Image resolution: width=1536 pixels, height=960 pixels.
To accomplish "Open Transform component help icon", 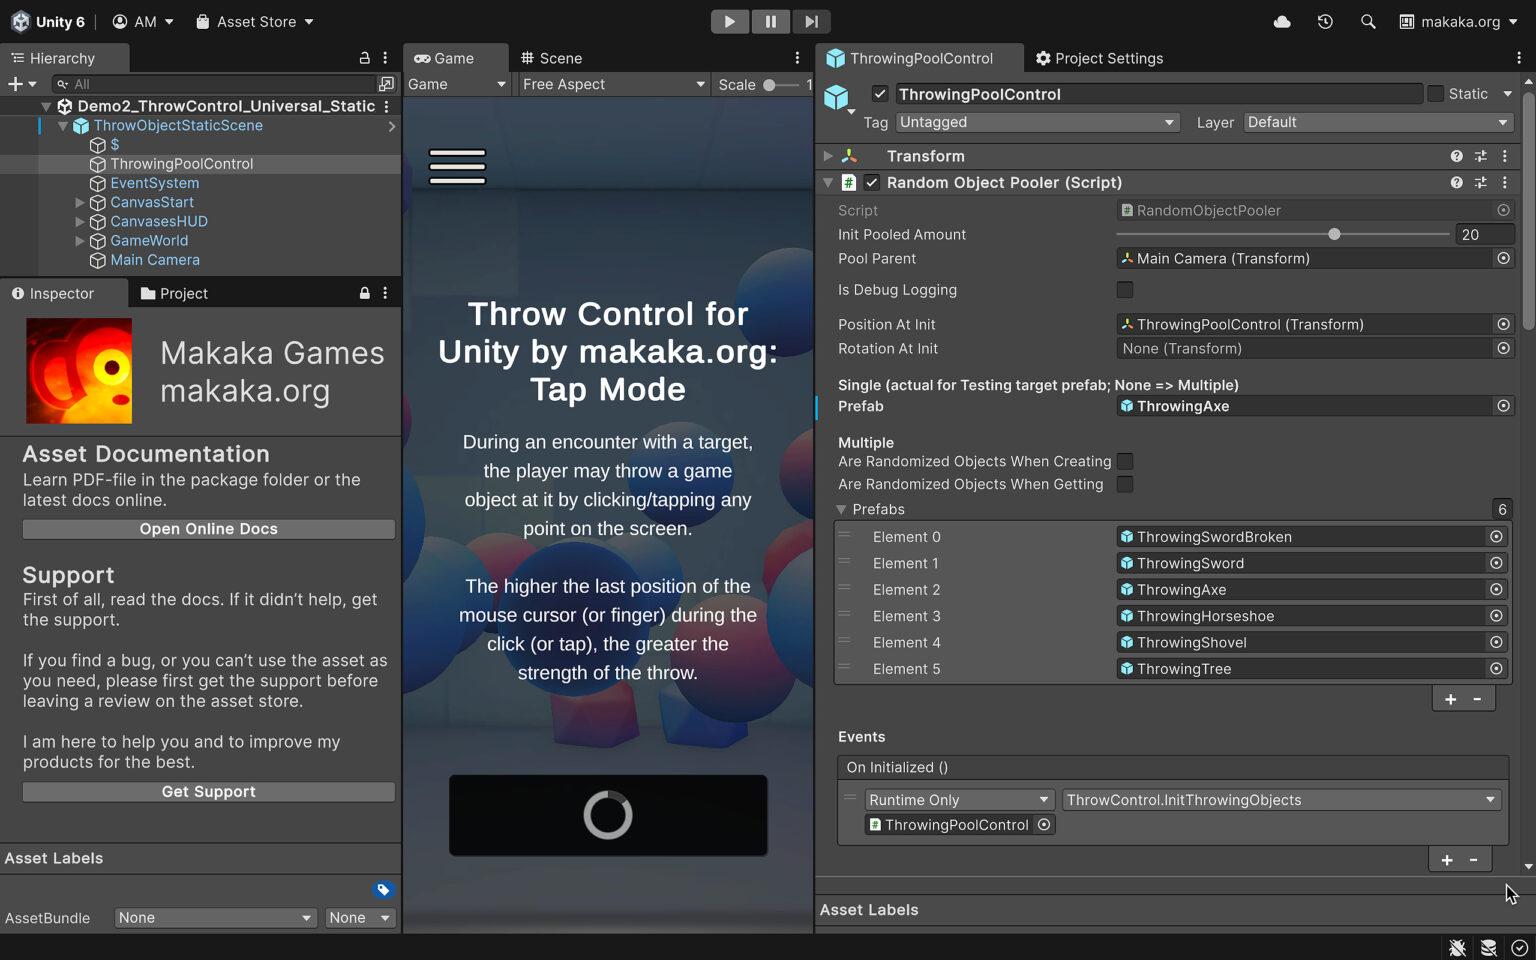I will coord(1456,156).
